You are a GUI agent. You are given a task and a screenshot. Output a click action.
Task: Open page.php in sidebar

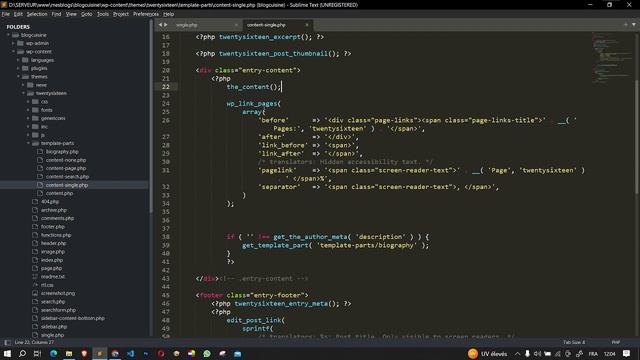pos(51,268)
